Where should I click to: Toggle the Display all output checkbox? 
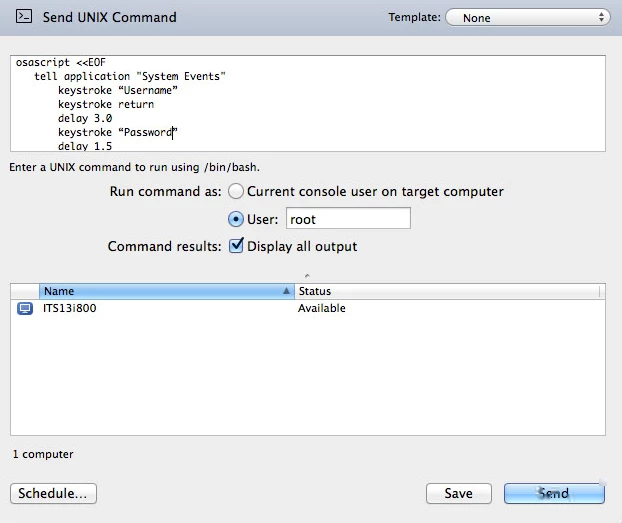(236, 246)
